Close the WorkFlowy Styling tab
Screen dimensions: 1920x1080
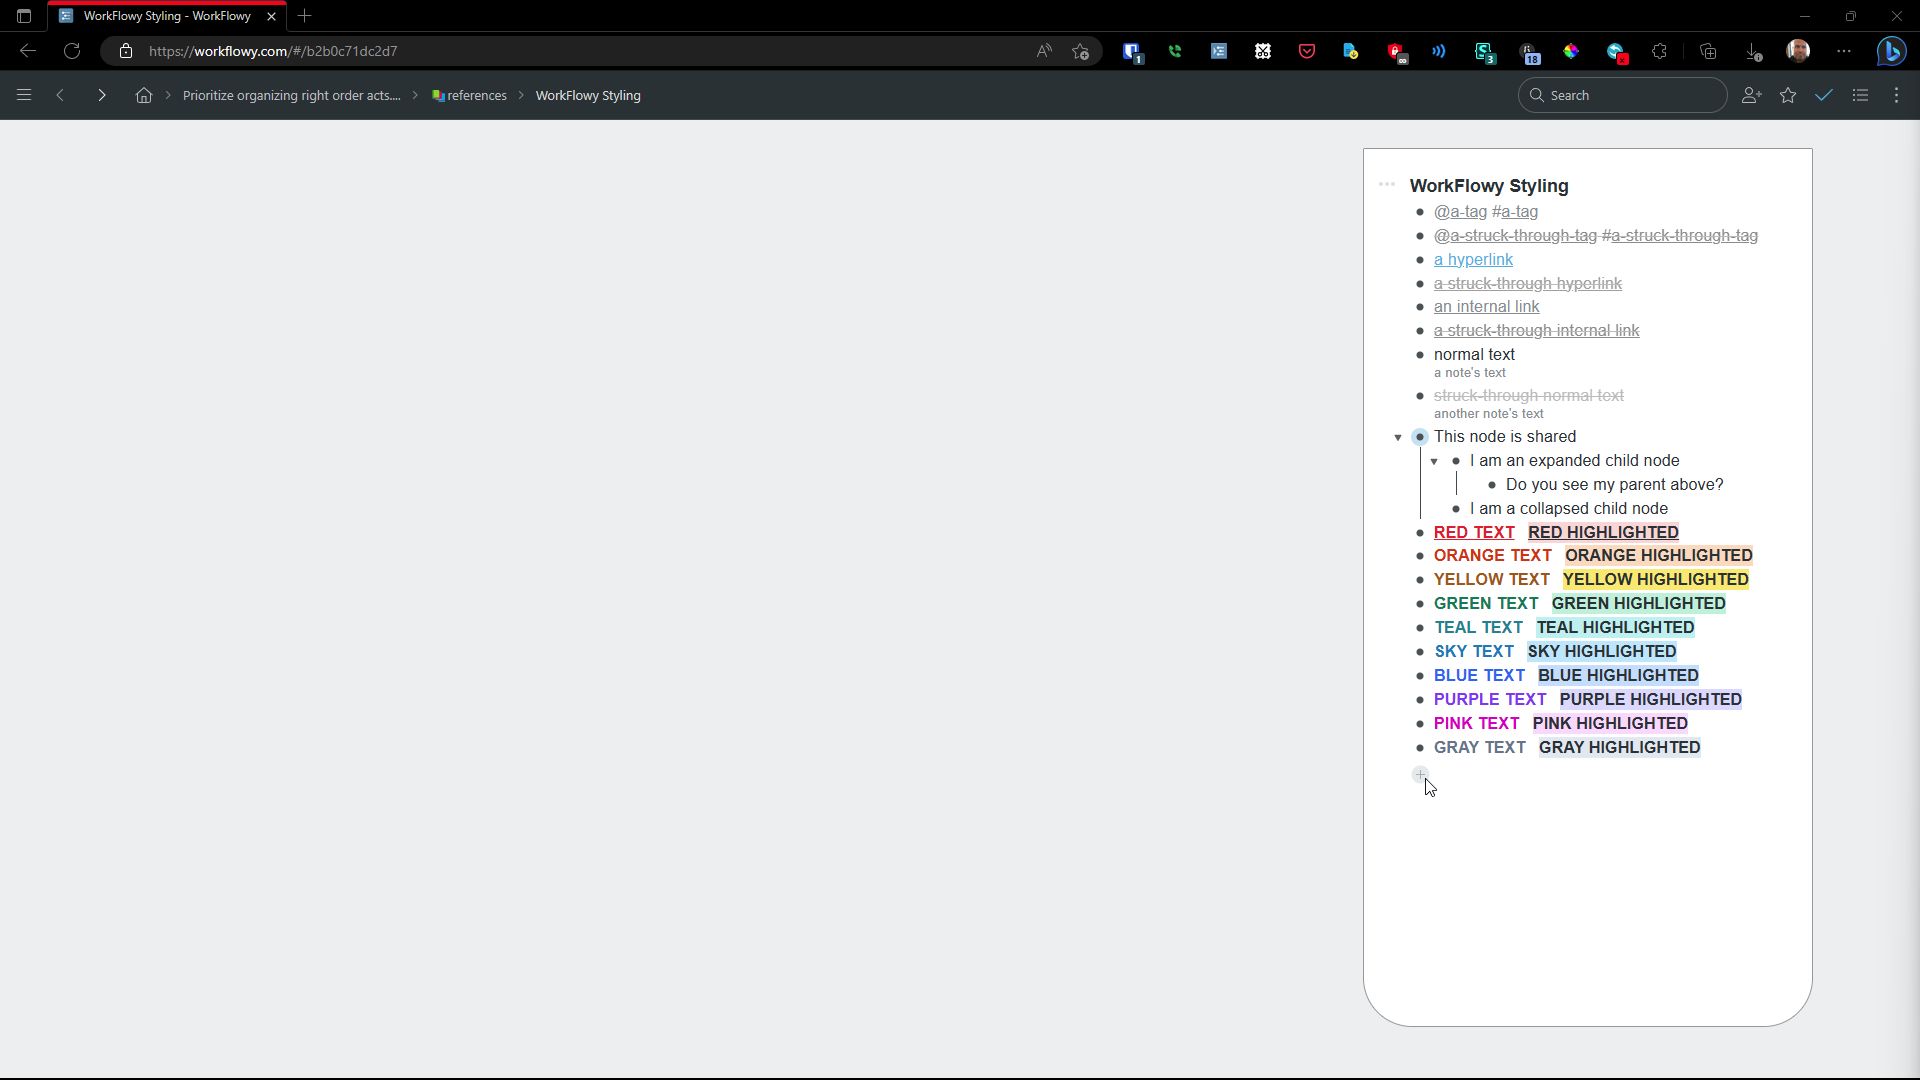pos(271,16)
